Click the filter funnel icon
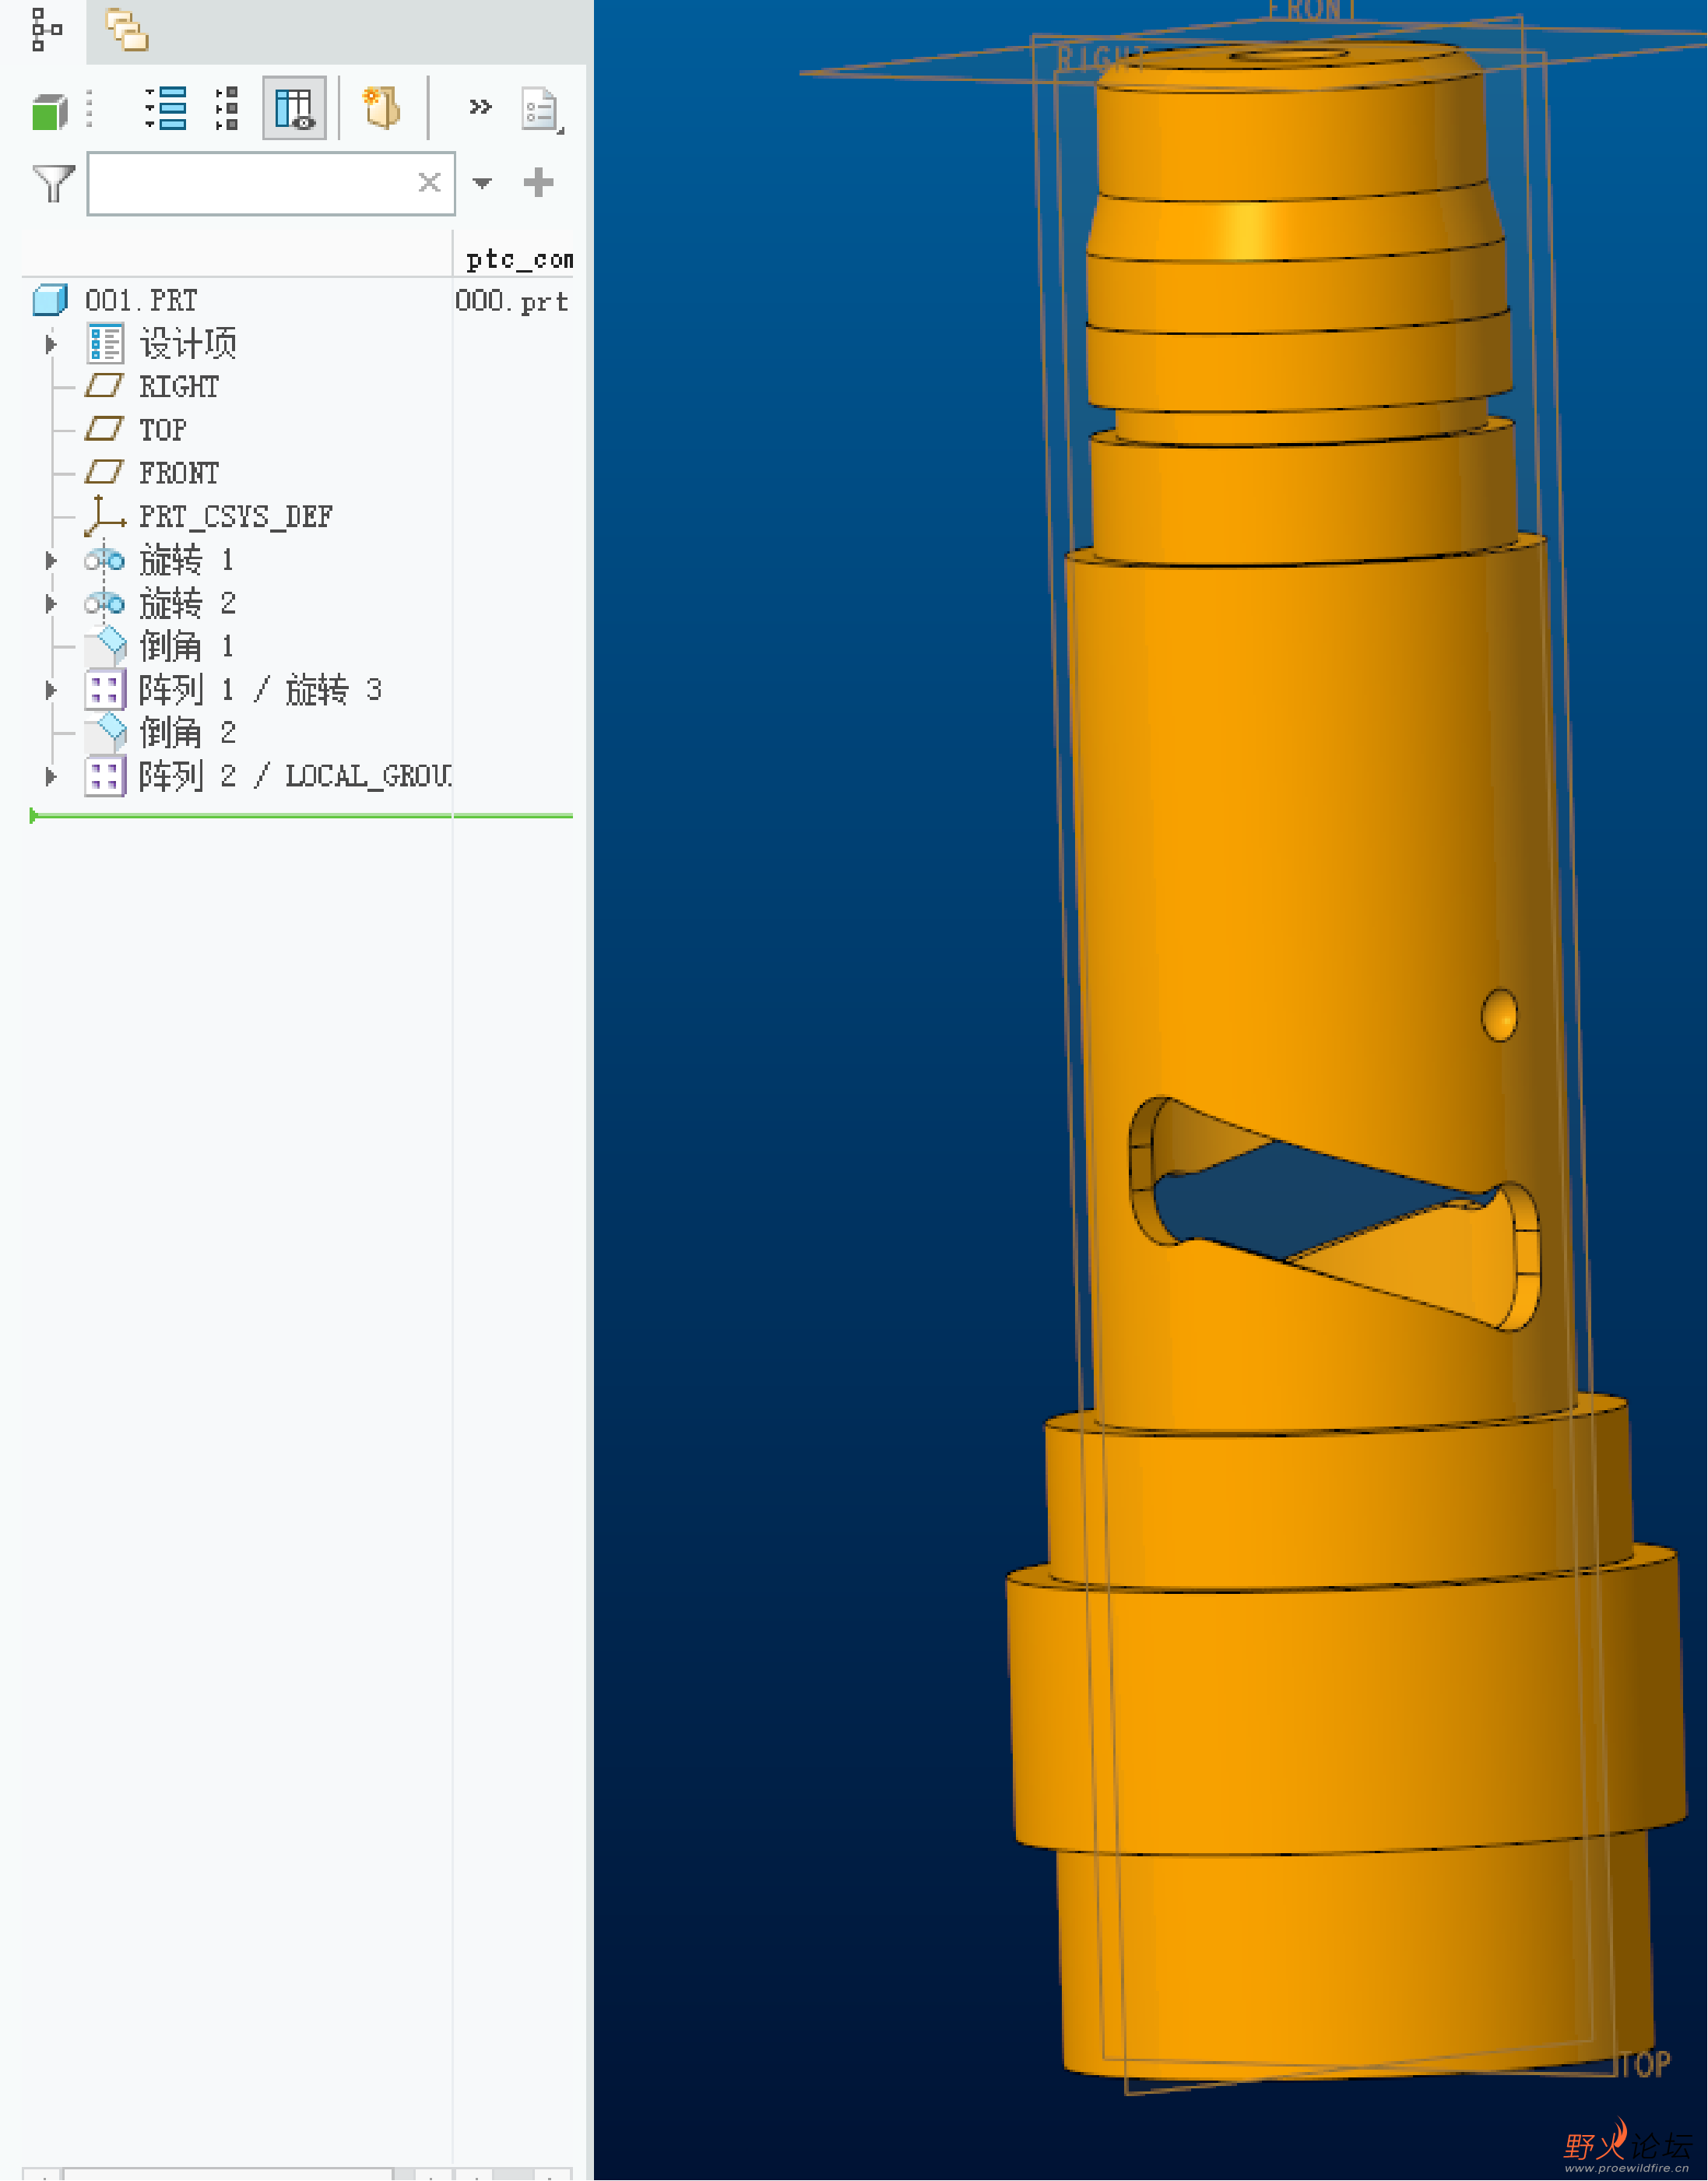This screenshot has width=1708, height=2181. [x=53, y=183]
